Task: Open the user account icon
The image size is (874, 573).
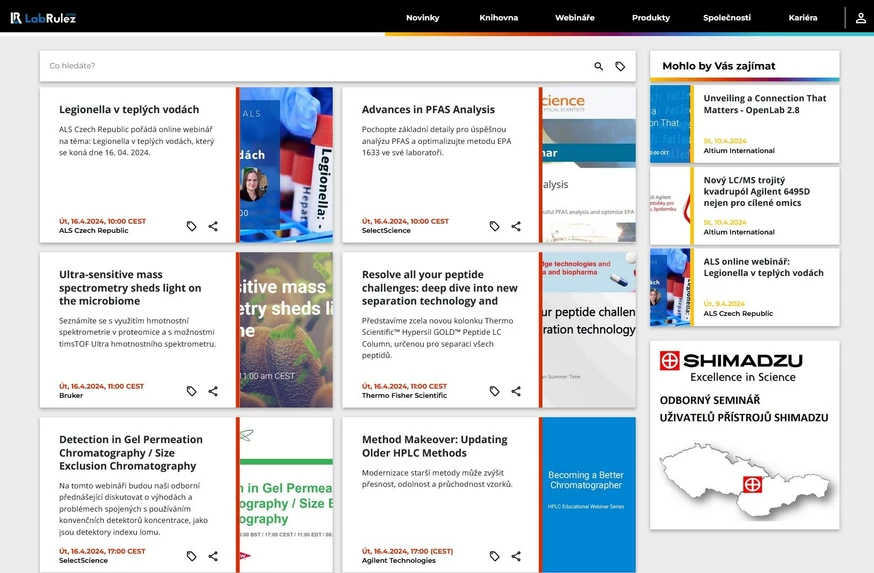Action: (861, 18)
